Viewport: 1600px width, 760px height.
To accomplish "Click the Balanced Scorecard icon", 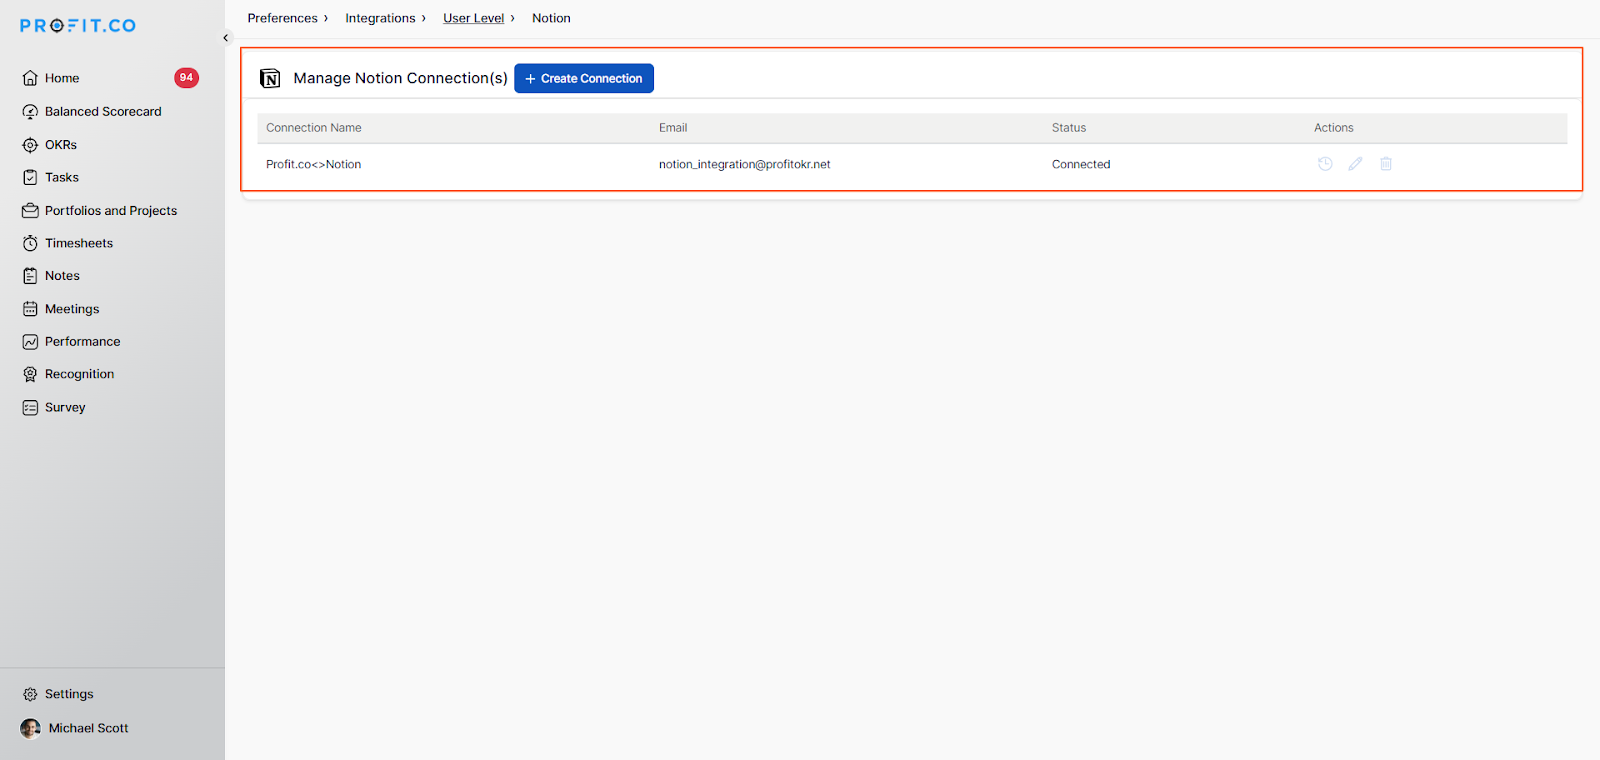I will tap(30, 112).
